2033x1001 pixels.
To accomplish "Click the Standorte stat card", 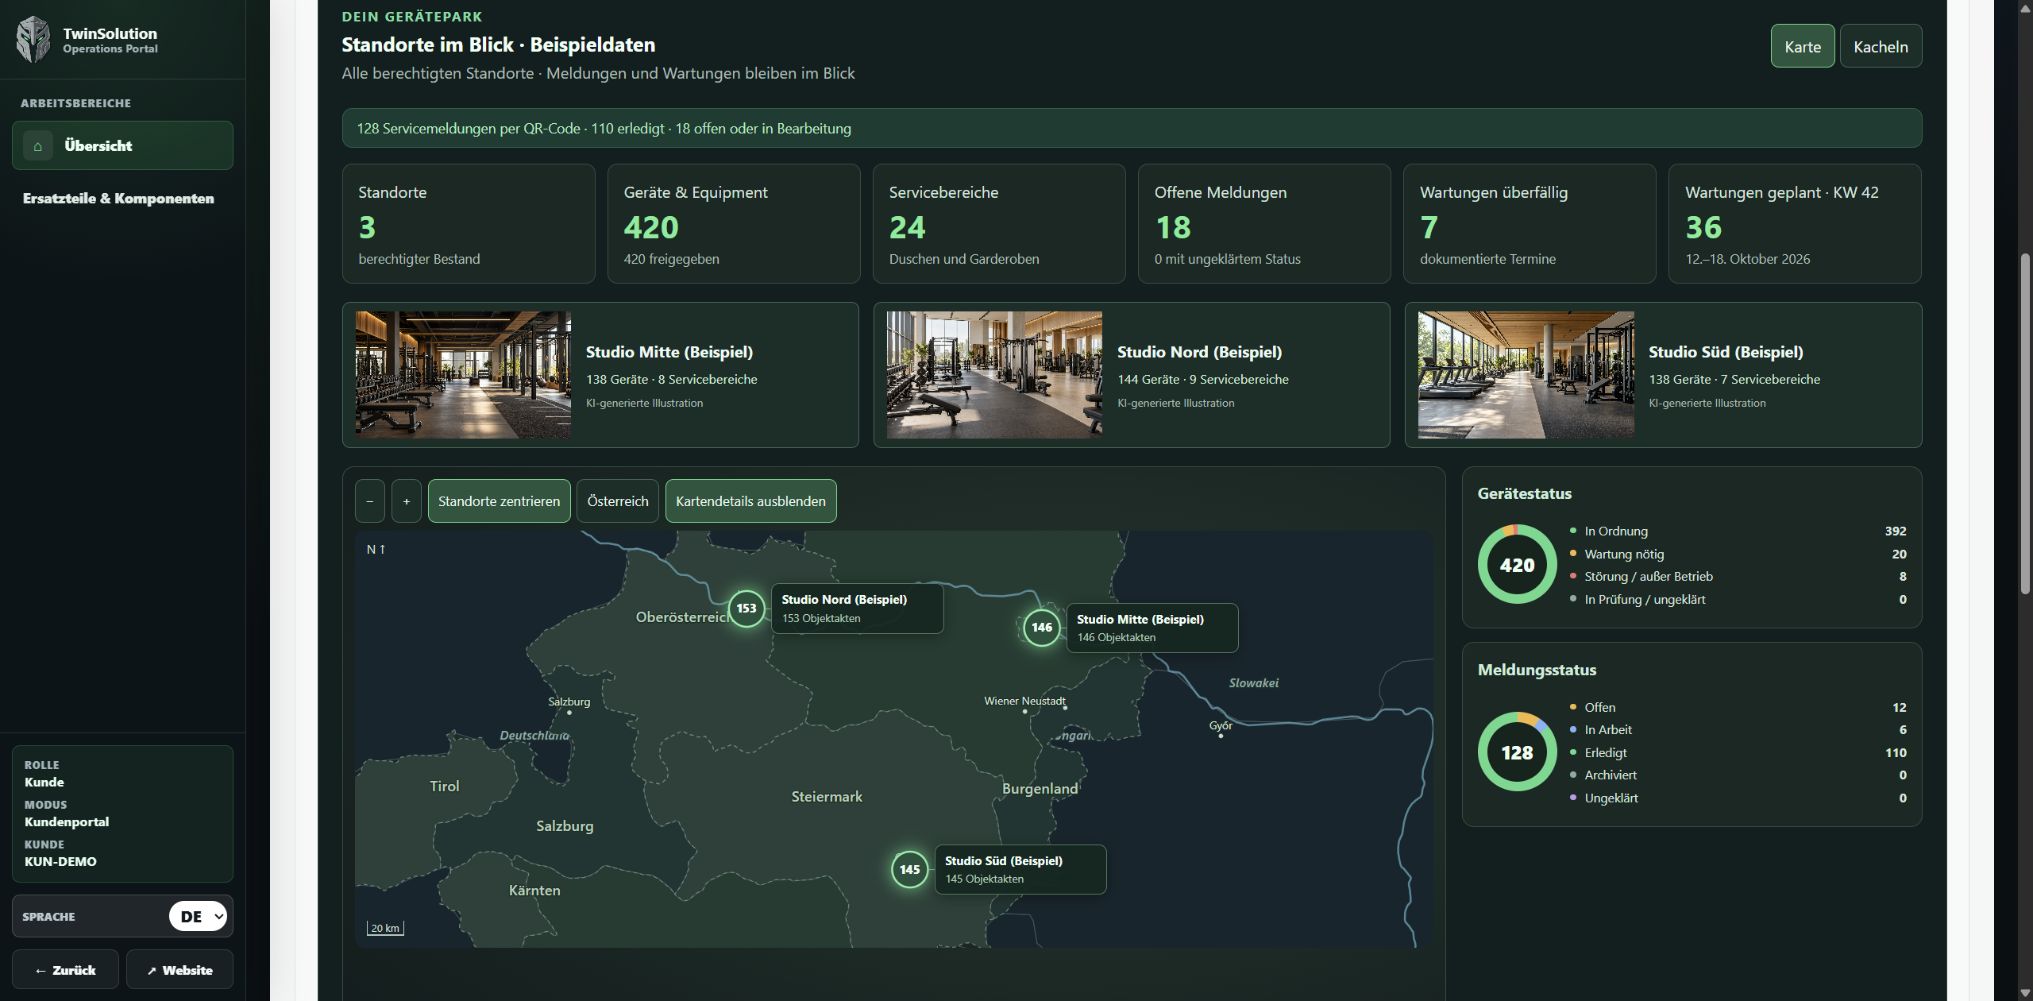I will click(468, 224).
